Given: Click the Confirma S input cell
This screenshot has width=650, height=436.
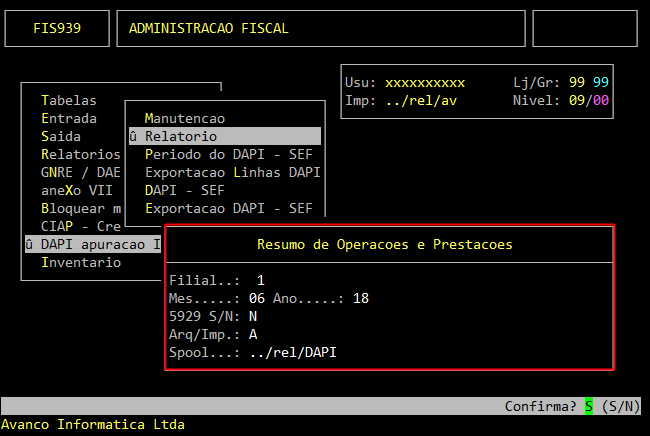Looking at the screenshot, I should (589, 406).
